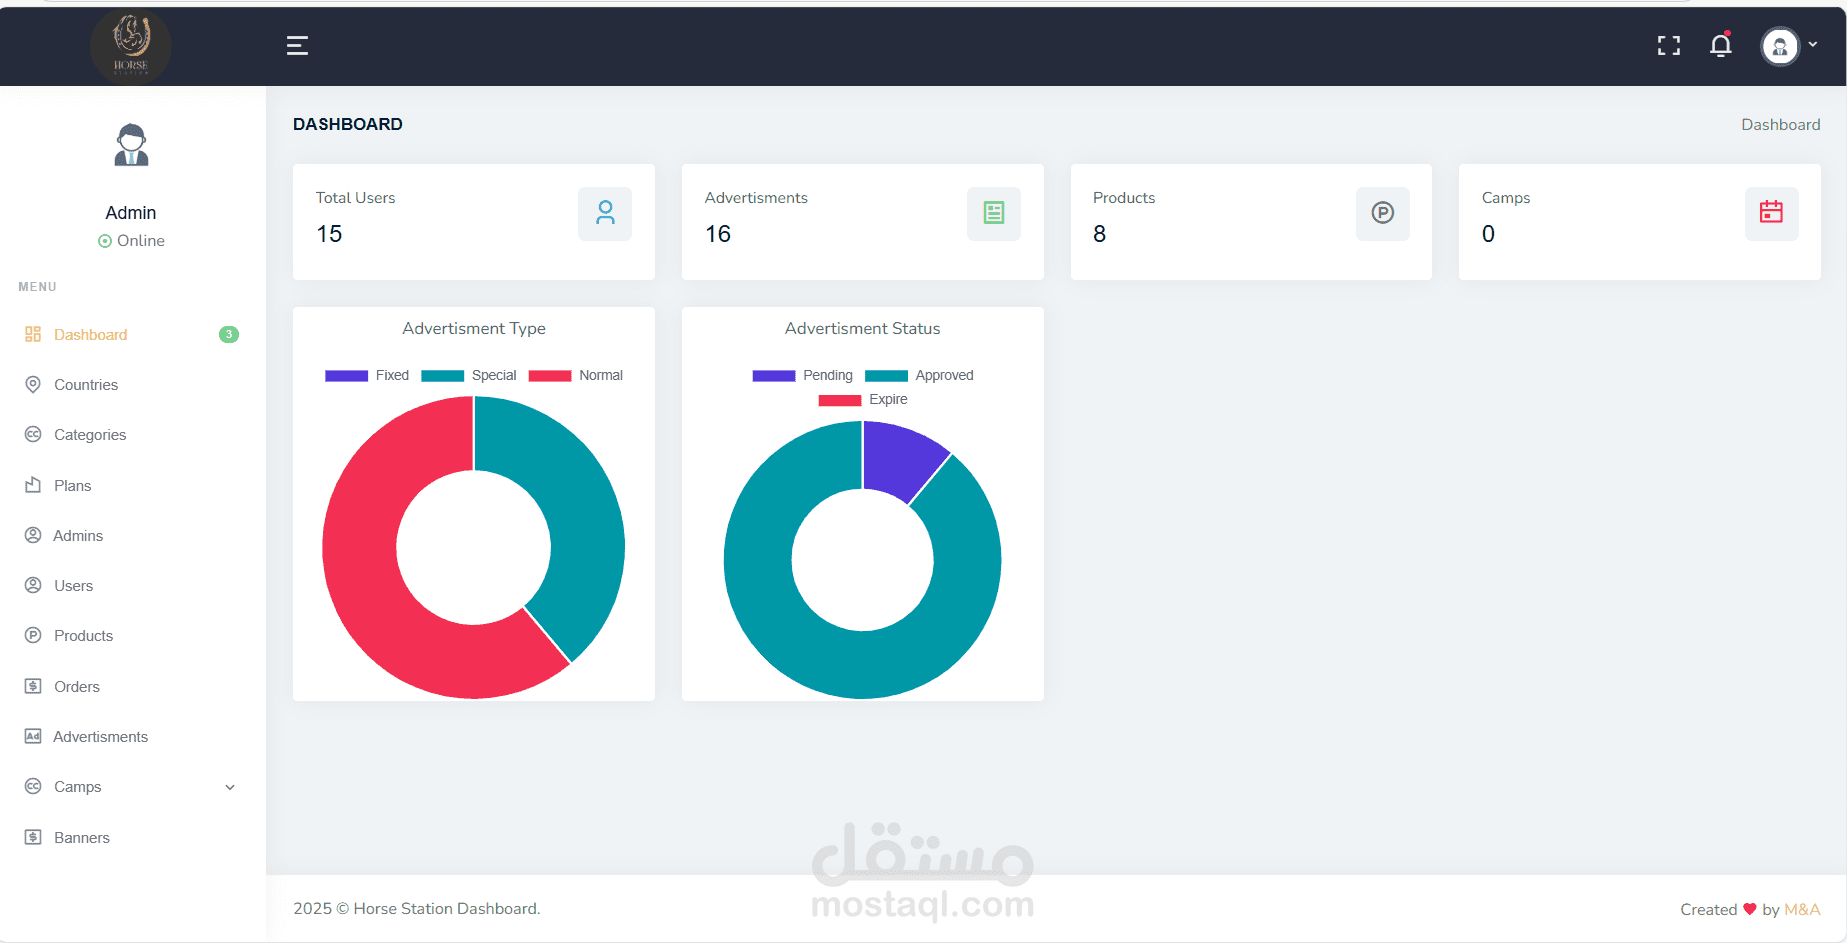The width and height of the screenshot is (1847, 943).
Task: Click the Total Users person icon
Action: [x=605, y=213]
